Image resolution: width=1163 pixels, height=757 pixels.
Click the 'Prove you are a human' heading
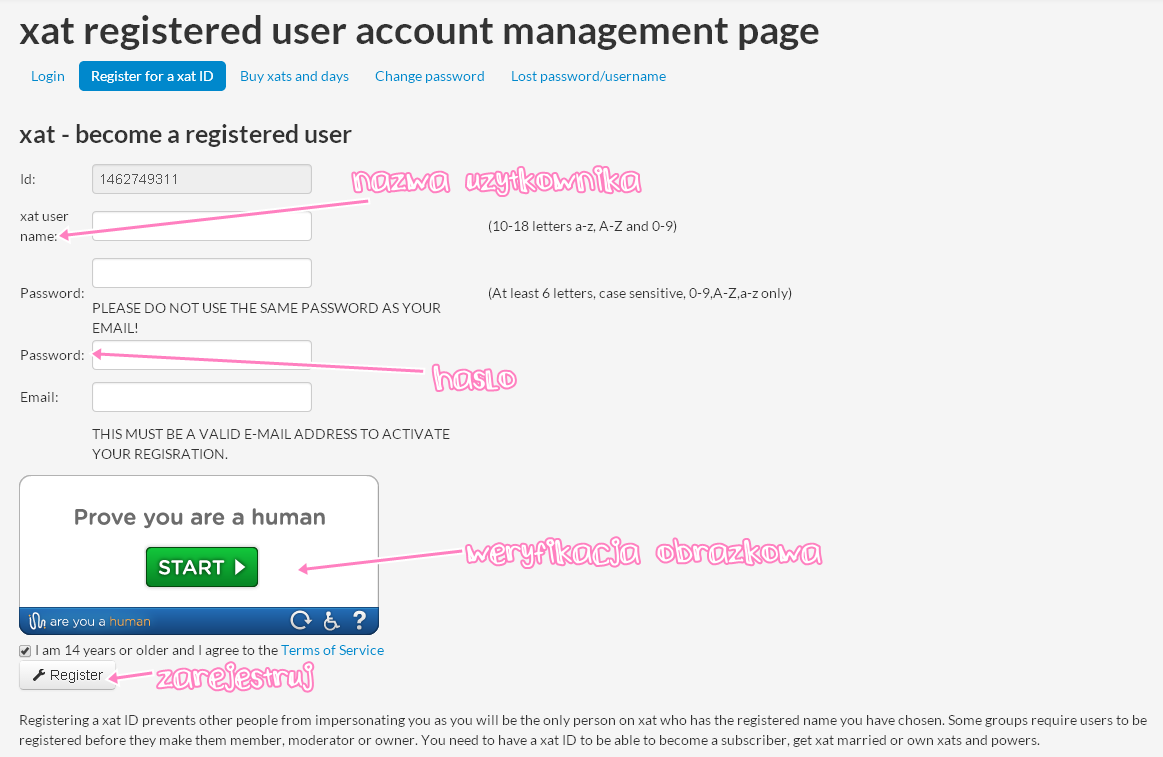click(x=200, y=517)
